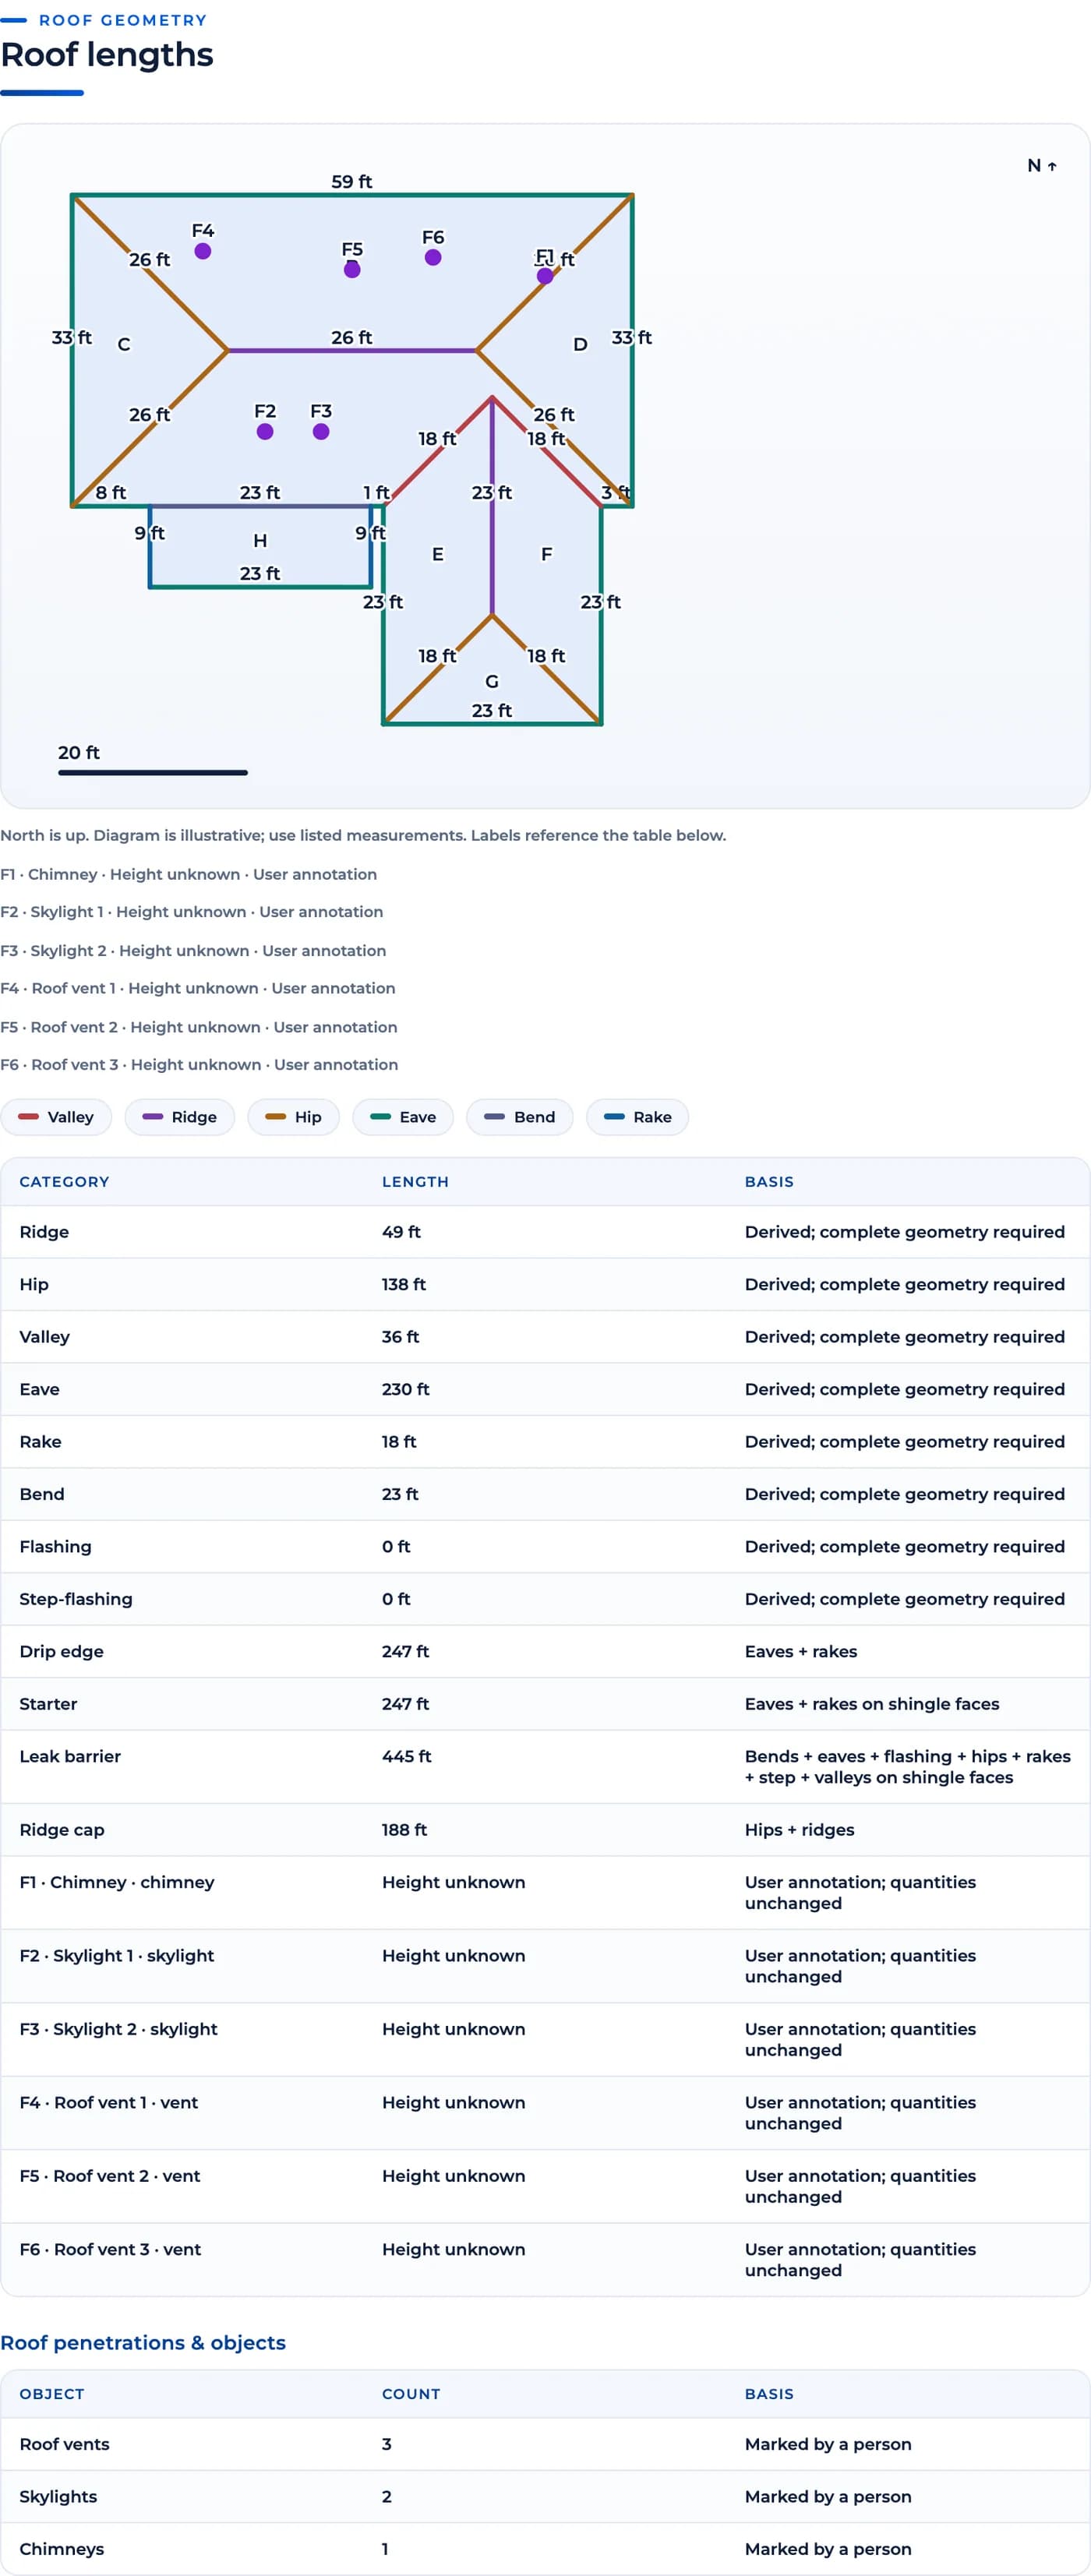This screenshot has height=2576, width=1091.
Task: Click the LENGTH column header
Action: (415, 1182)
